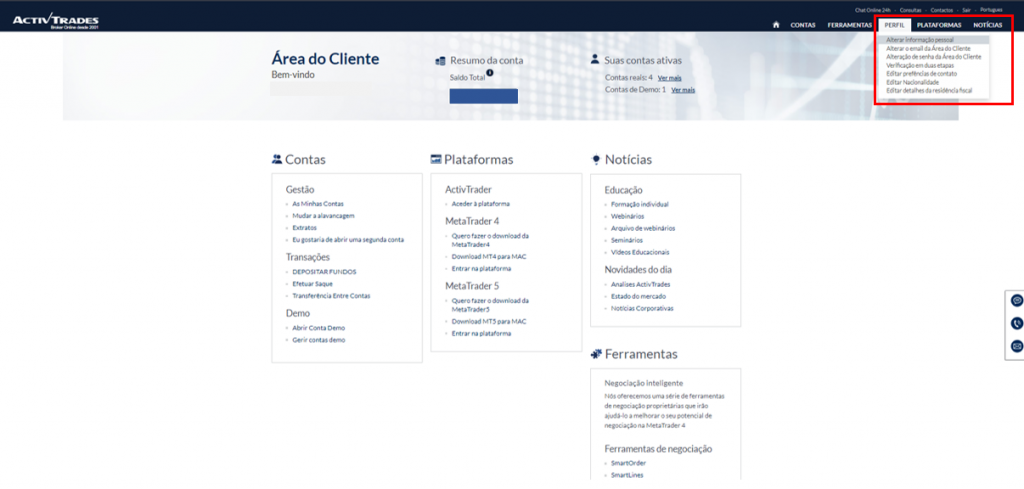Open Vídeos Educacionais
Screen dimensions: 1024x489
[x=640, y=252]
